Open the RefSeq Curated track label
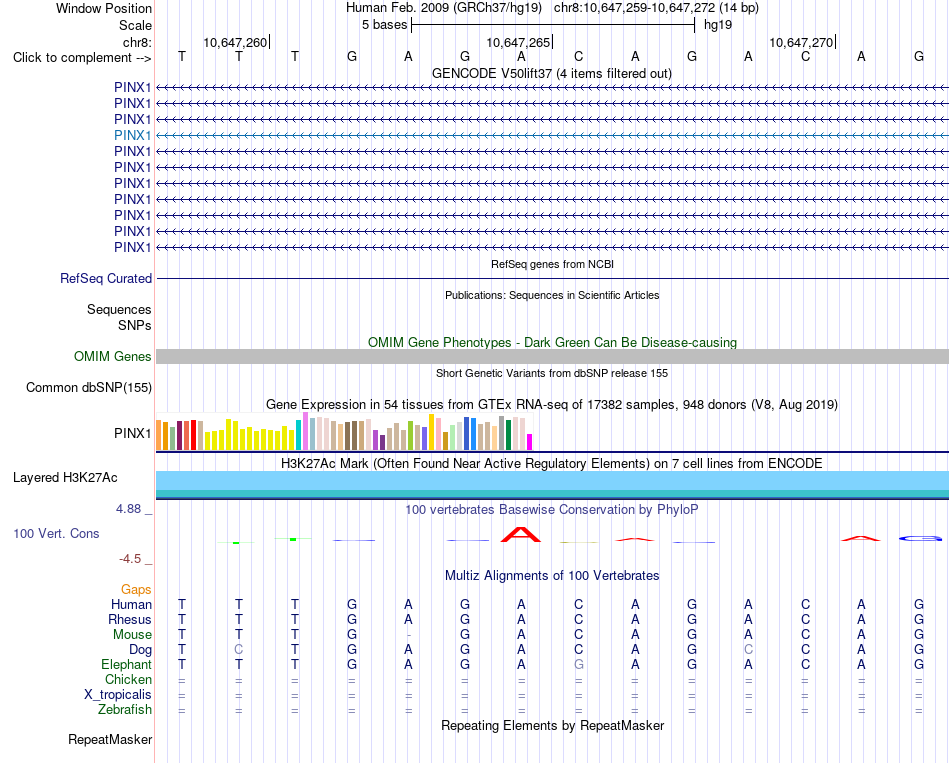950x763 pixels. tap(106, 278)
